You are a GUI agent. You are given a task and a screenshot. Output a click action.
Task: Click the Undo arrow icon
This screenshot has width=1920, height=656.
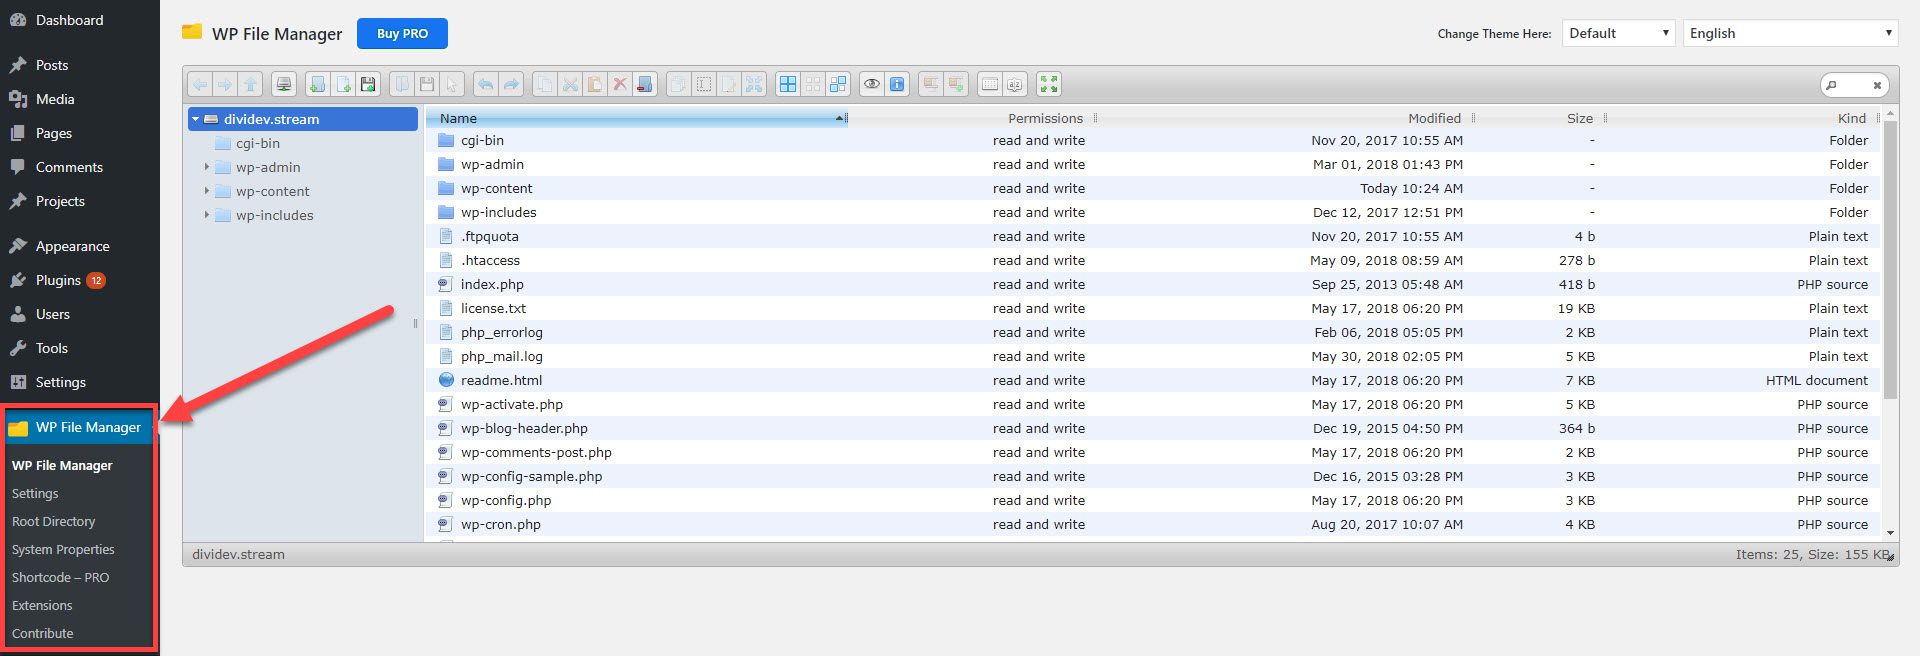pos(485,84)
